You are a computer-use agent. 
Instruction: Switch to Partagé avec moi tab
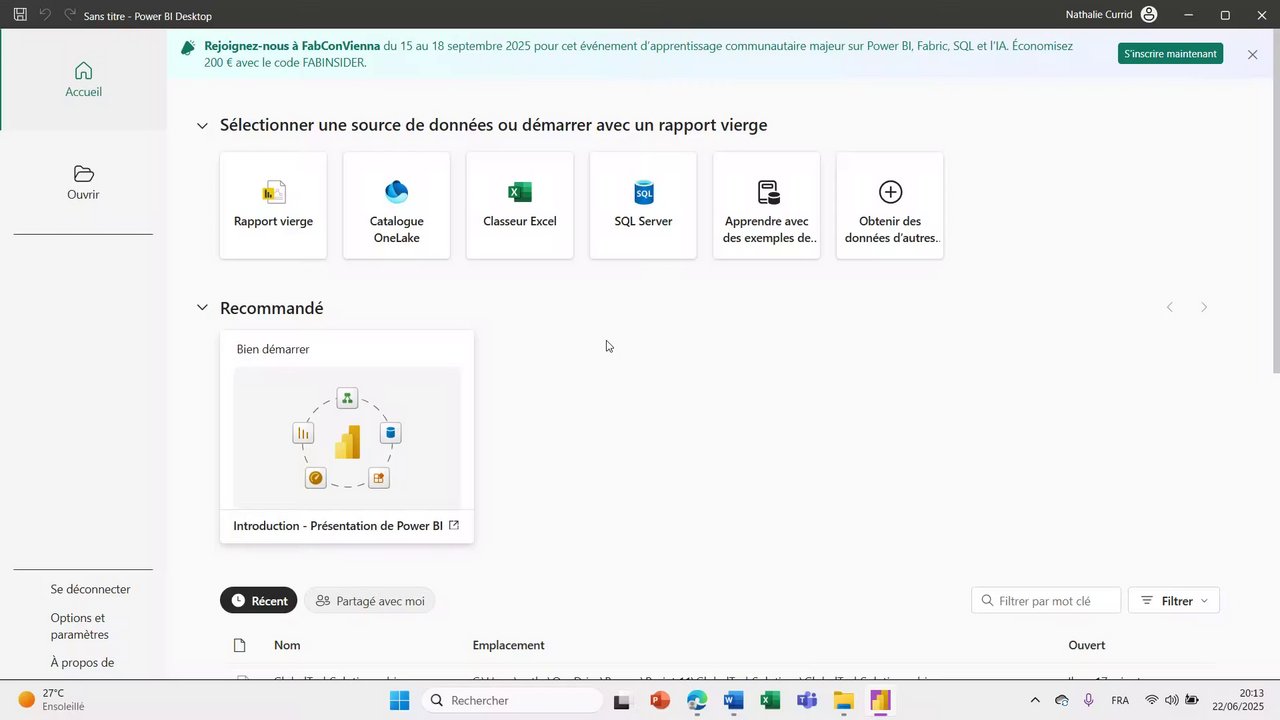pyautogui.click(x=370, y=601)
